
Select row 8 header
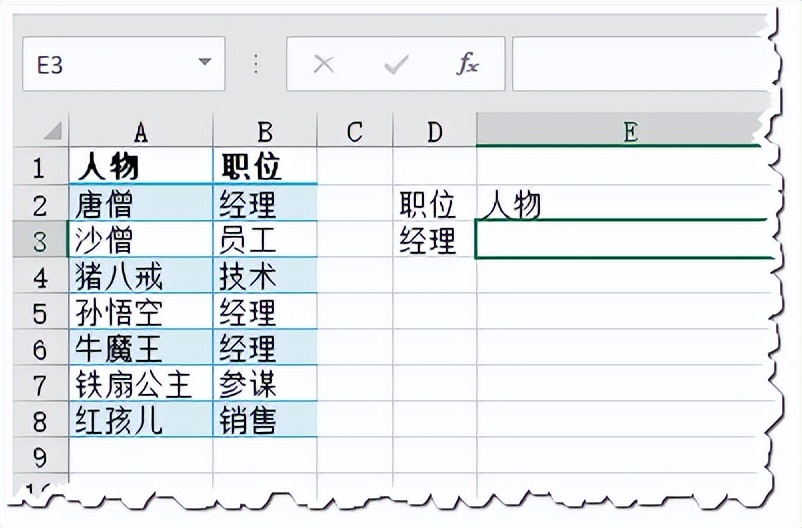[x=40, y=420]
